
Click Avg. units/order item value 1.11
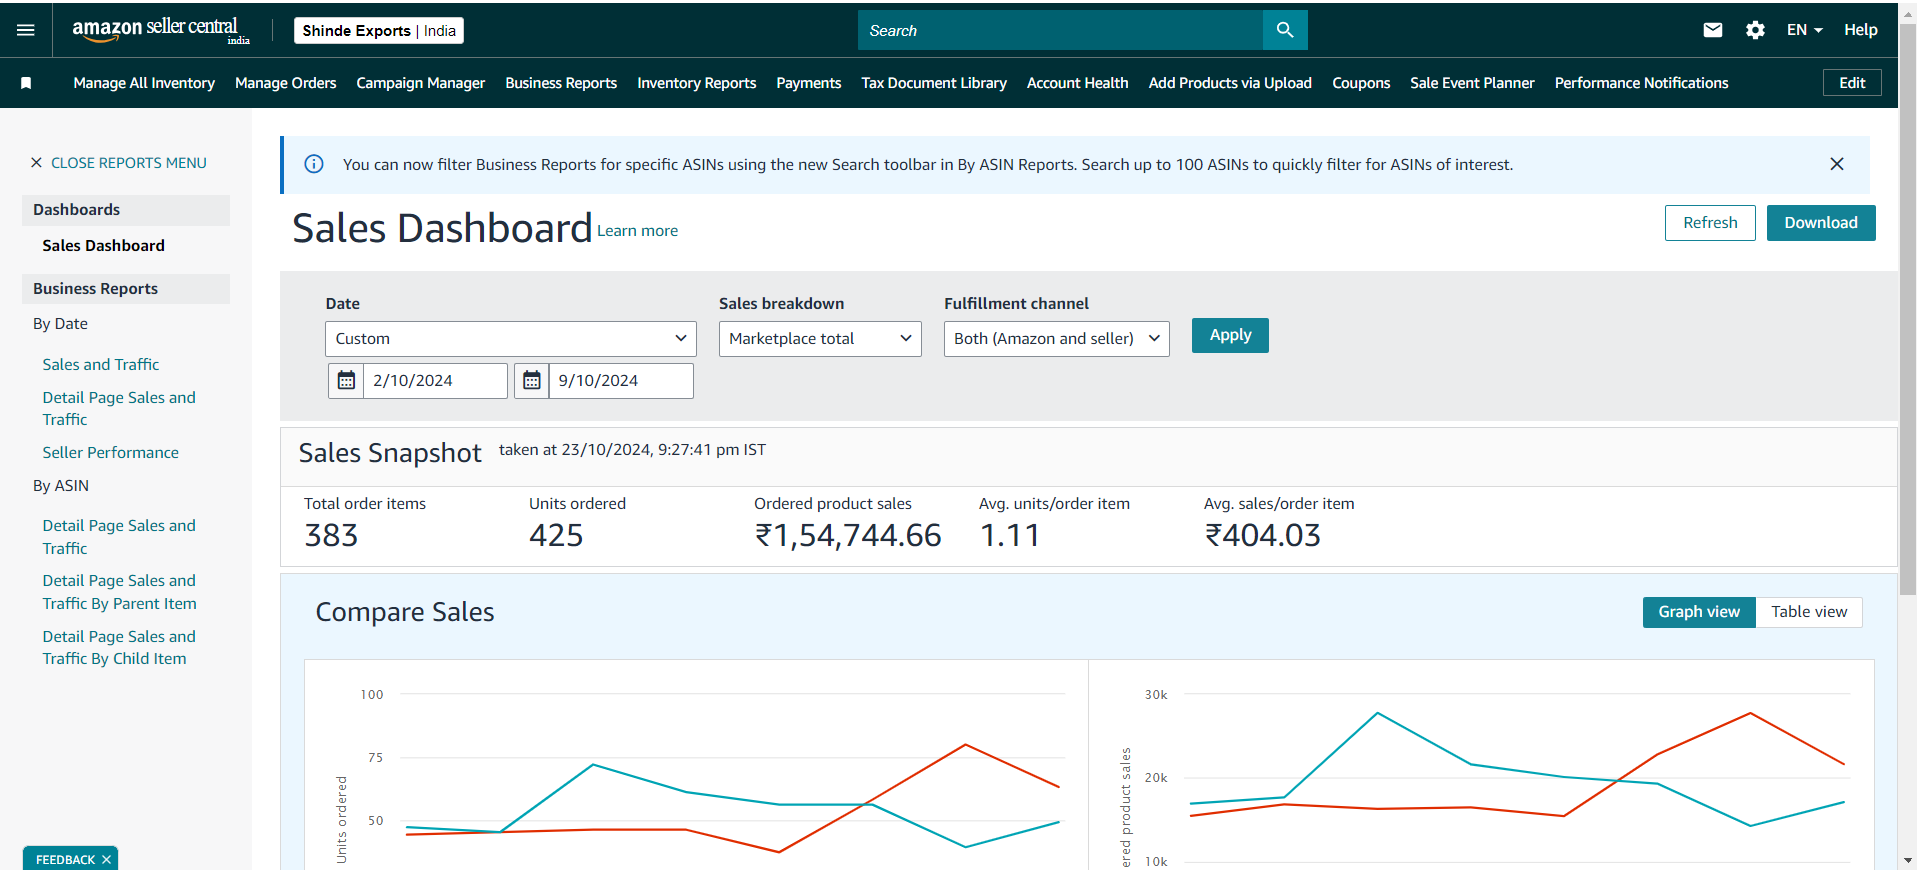tap(1009, 536)
